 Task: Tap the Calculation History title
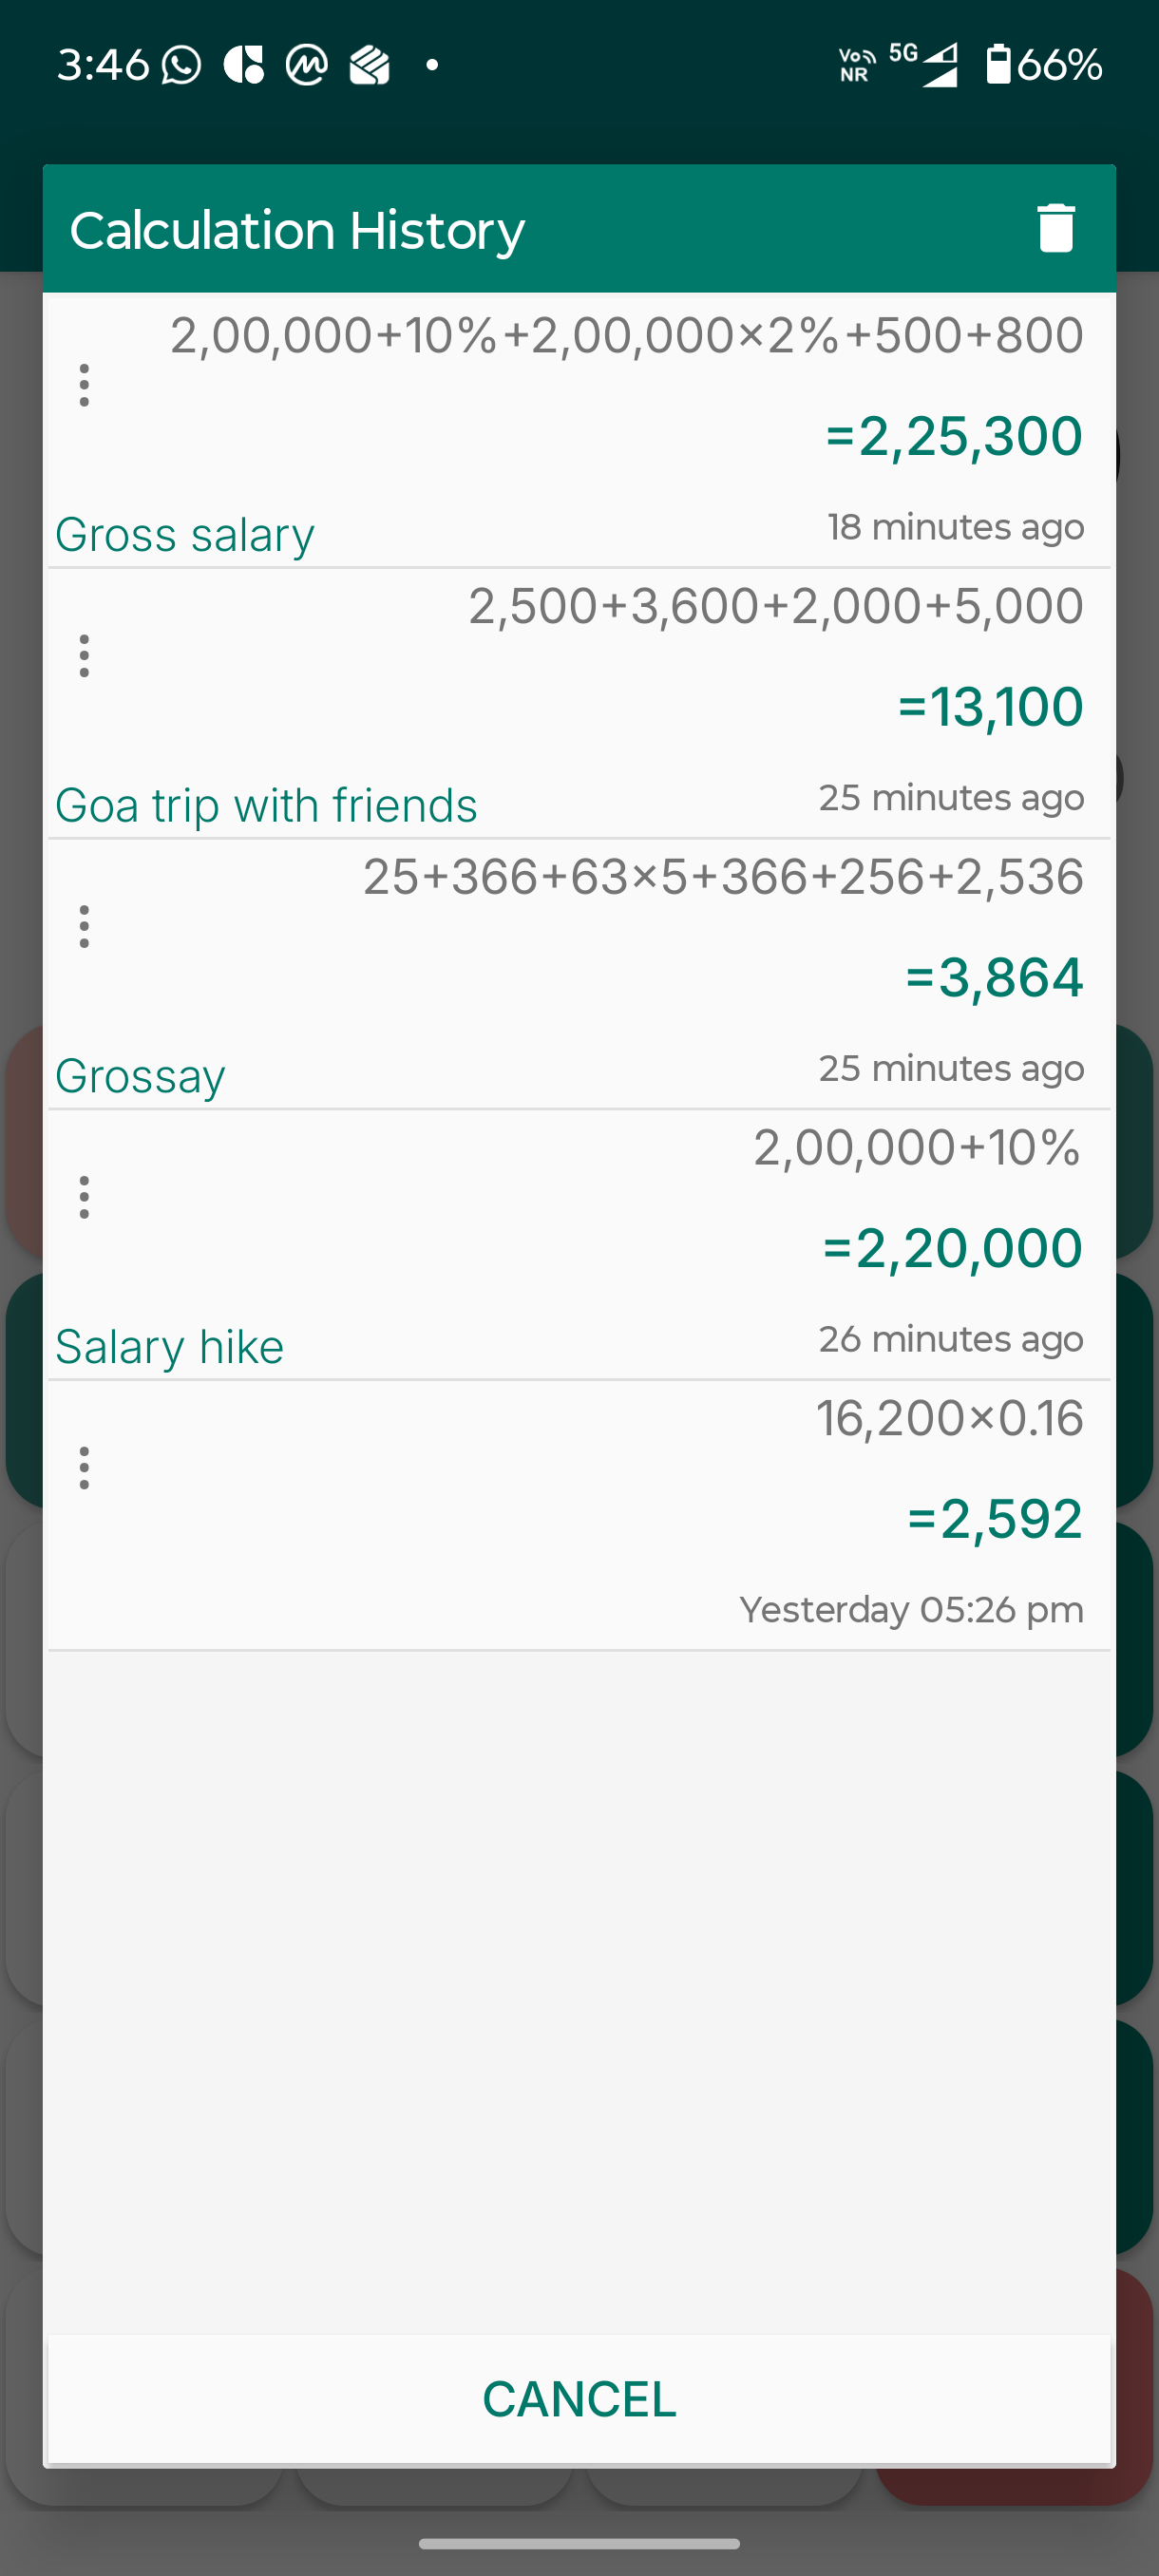(x=297, y=231)
